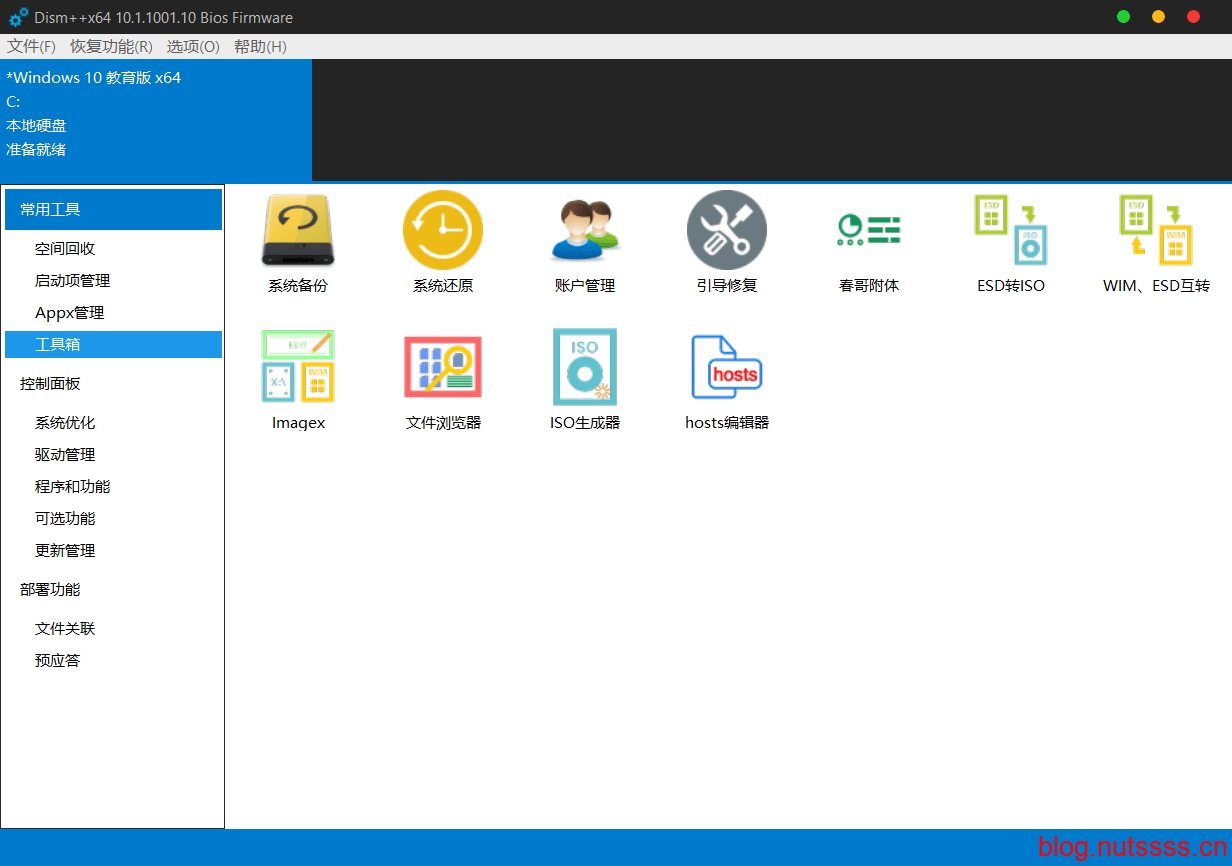Click the 常用工具 section header
Screen dimensions: 1232x866
(113, 210)
